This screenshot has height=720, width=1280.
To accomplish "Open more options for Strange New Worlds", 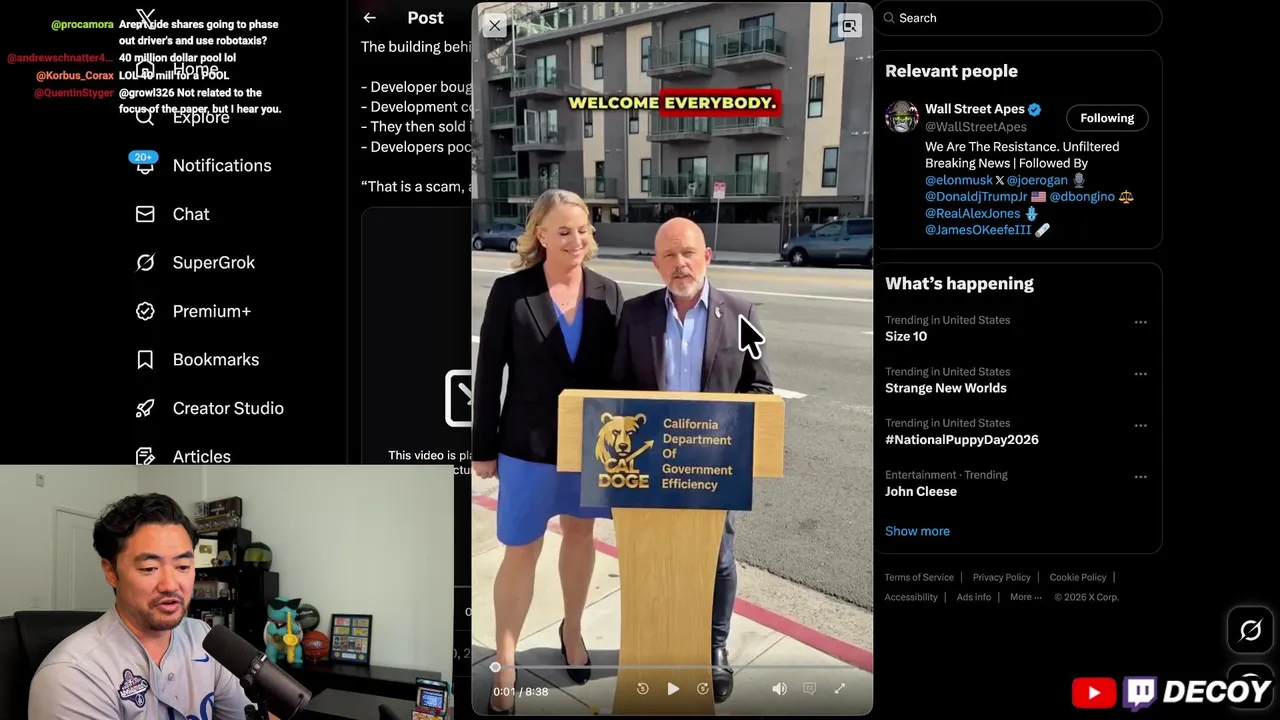I will pyautogui.click(x=1140, y=374).
